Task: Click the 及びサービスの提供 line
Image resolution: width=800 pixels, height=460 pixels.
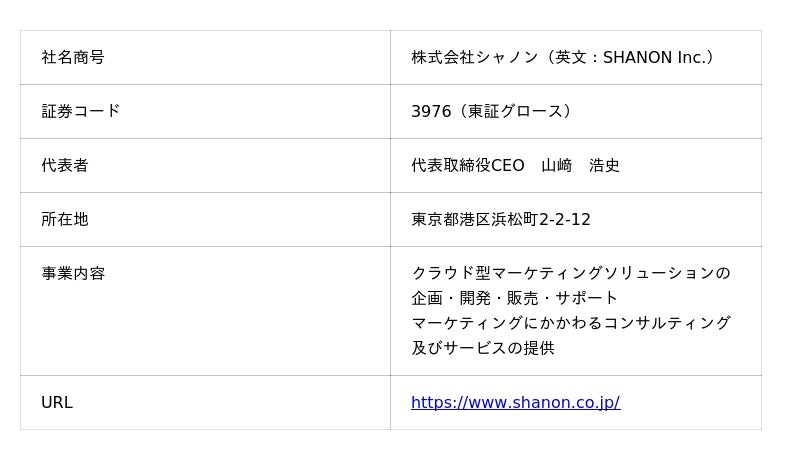Action: point(483,349)
